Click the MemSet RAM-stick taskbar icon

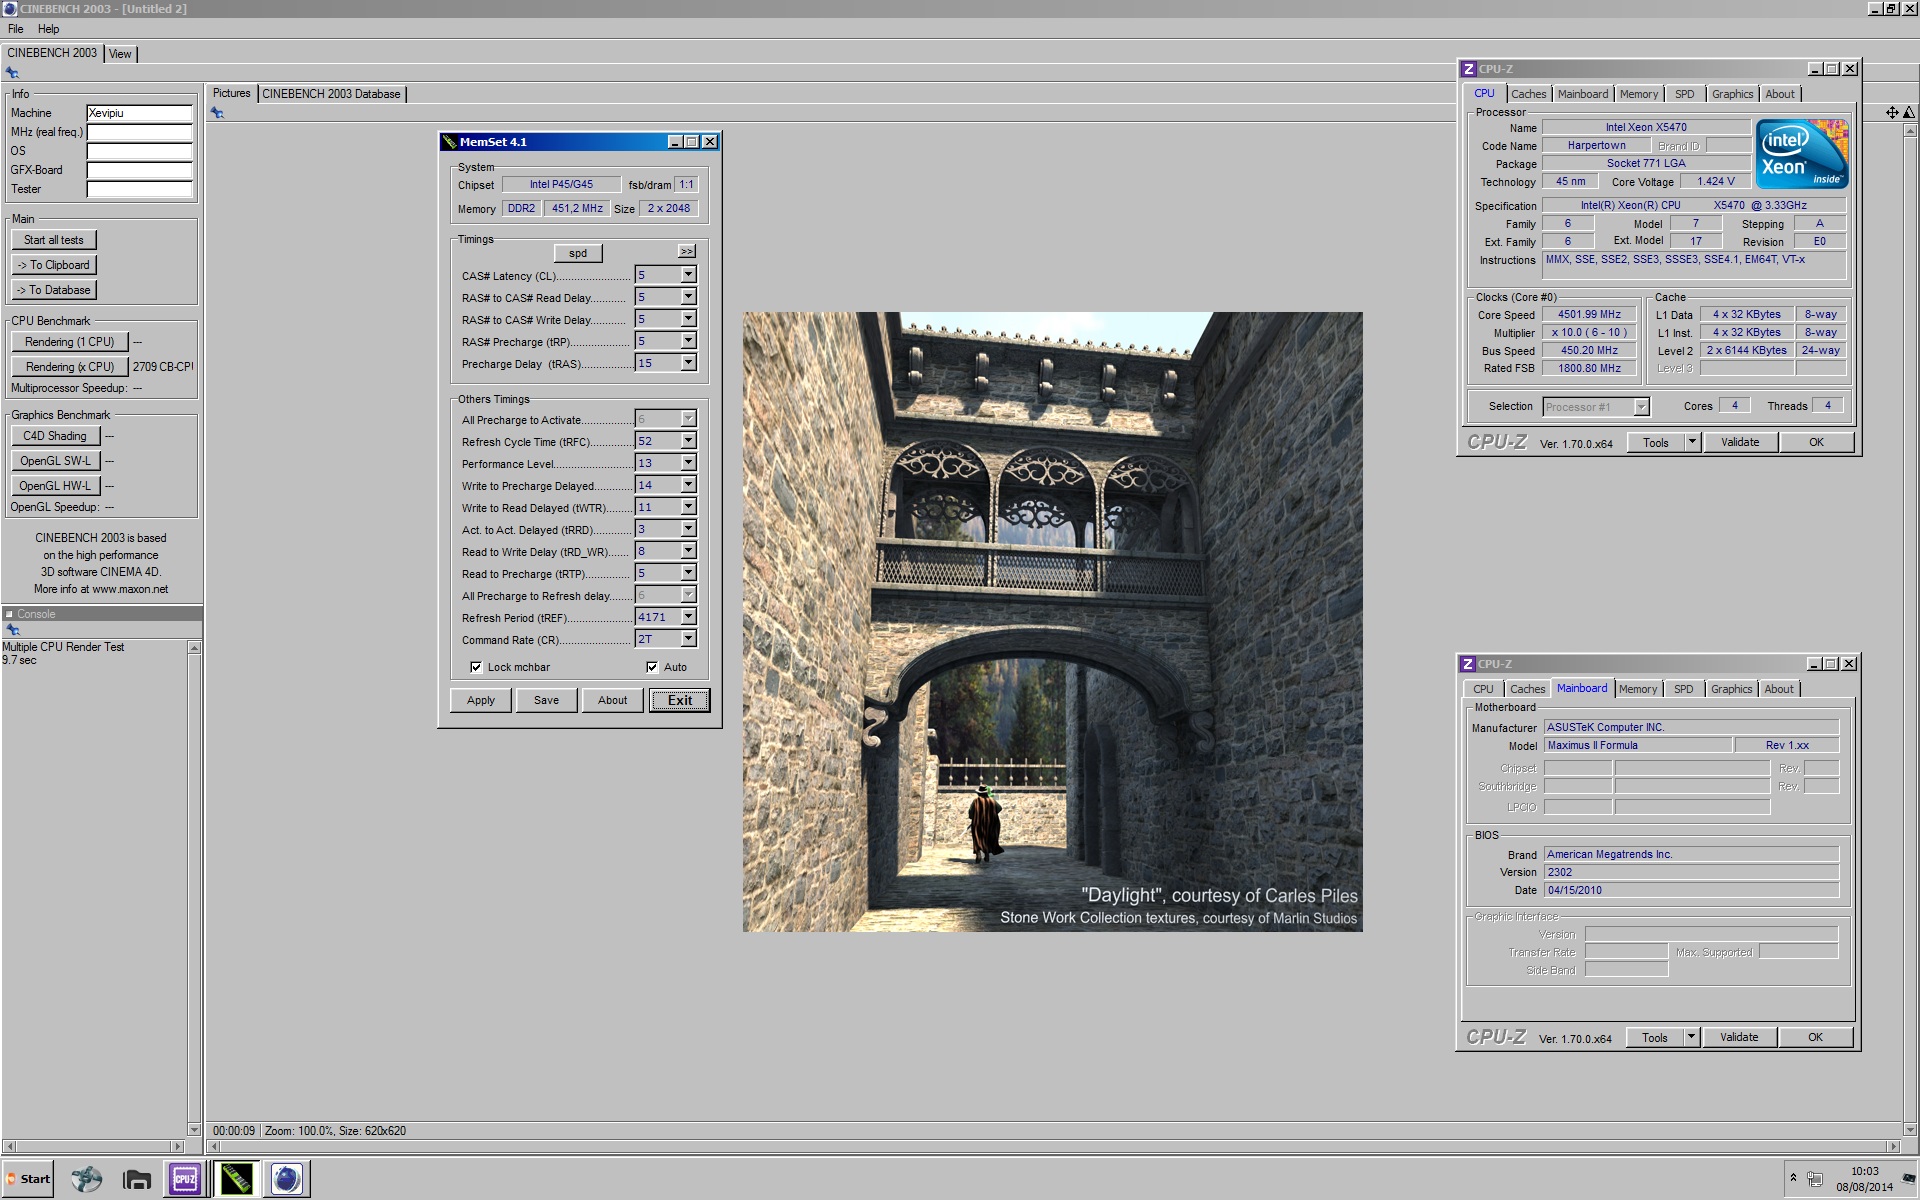click(237, 1179)
